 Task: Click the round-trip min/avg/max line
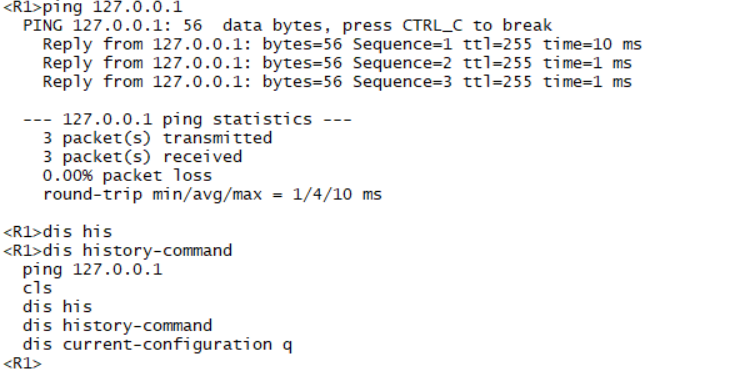pyautogui.click(x=213, y=194)
